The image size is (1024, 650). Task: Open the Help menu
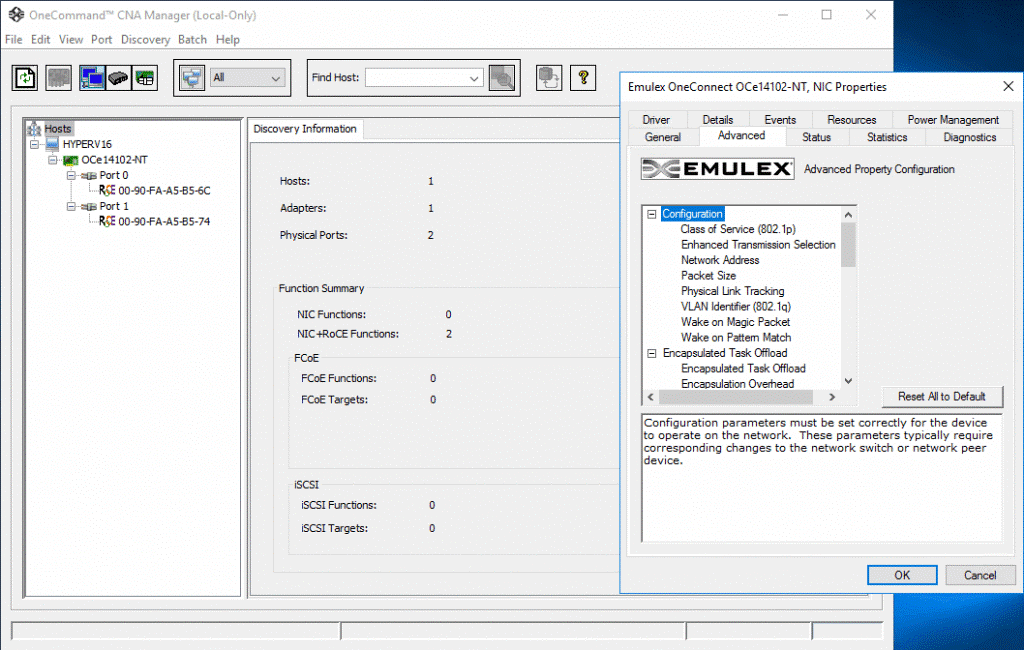click(x=228, y=40)
